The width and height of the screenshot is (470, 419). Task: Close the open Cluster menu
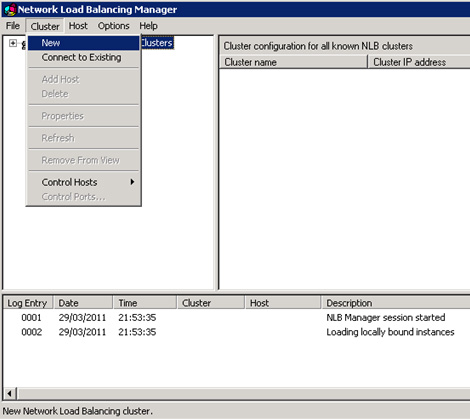click(45, 26)
